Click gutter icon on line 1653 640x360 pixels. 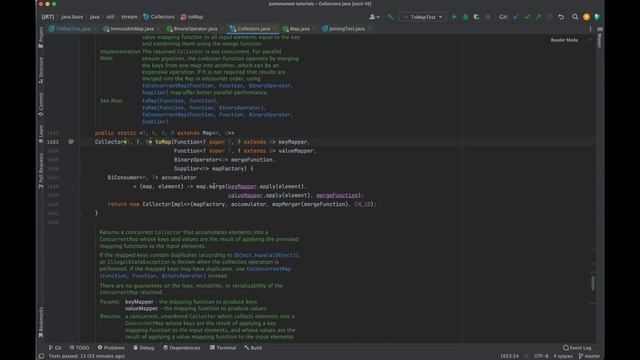coord(71,142)
